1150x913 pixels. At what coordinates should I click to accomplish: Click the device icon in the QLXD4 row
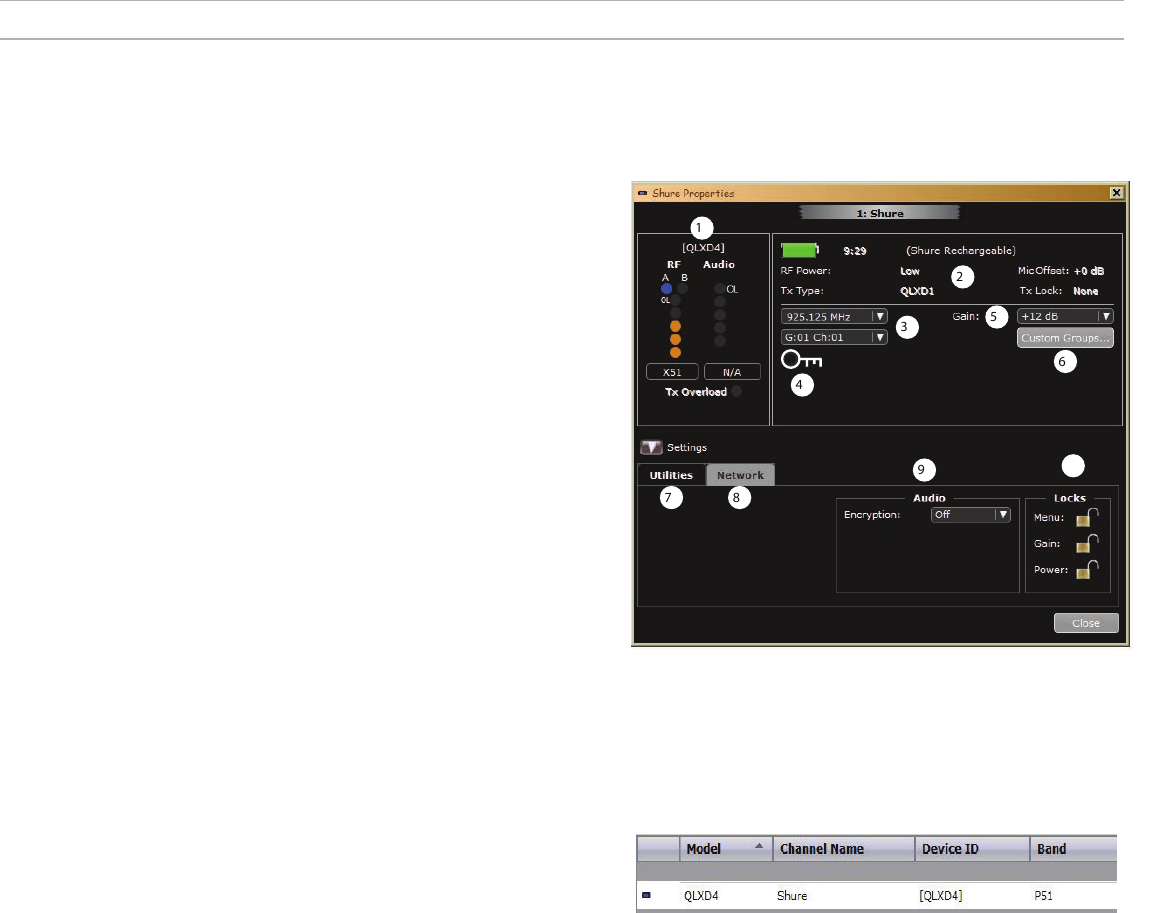(x=646, y=895)
